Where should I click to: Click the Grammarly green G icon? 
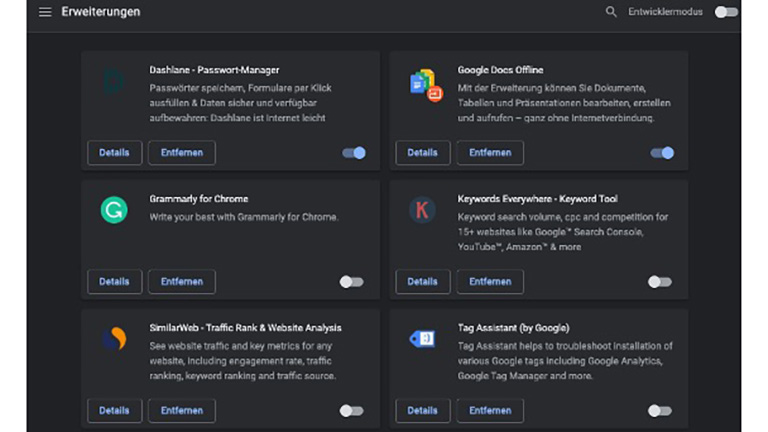coord(114,210)
